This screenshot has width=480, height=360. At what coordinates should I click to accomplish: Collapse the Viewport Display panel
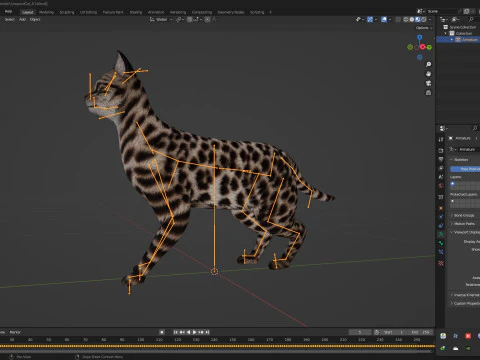point(465,232)
